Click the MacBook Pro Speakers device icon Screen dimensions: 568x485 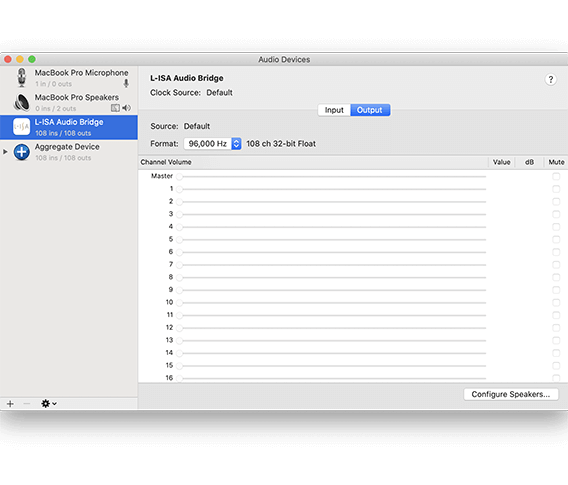[x=22, y=102]
